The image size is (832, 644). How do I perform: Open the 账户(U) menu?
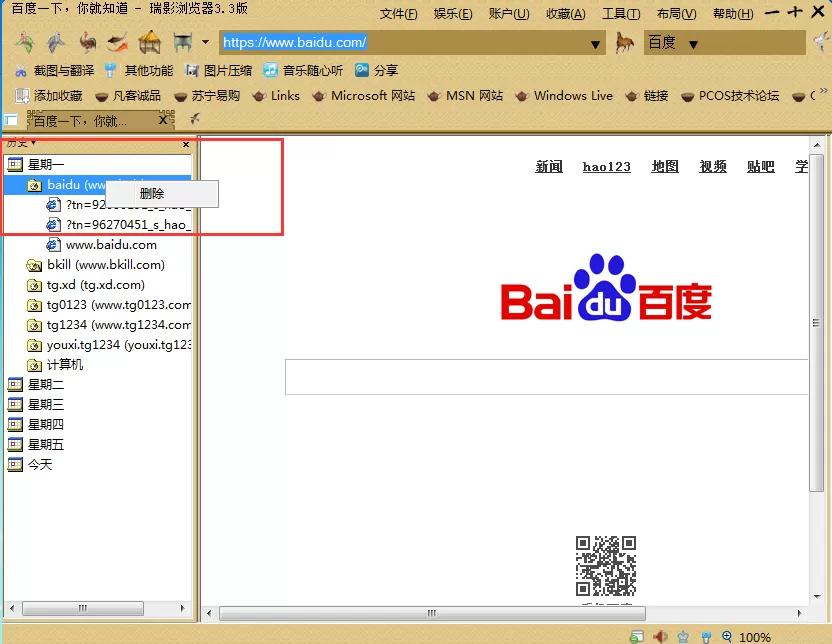(509, 14)
